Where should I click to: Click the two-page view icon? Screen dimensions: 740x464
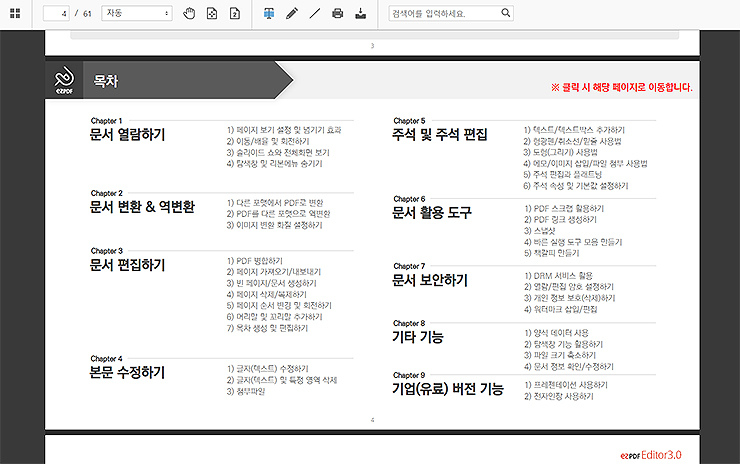(235, 13)
